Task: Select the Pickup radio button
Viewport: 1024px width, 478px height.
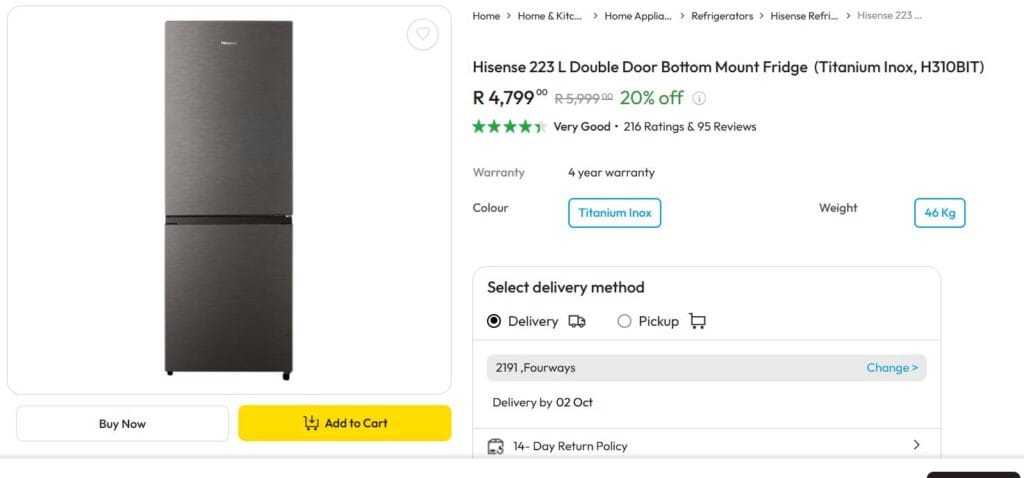Action: coord(624,321)
